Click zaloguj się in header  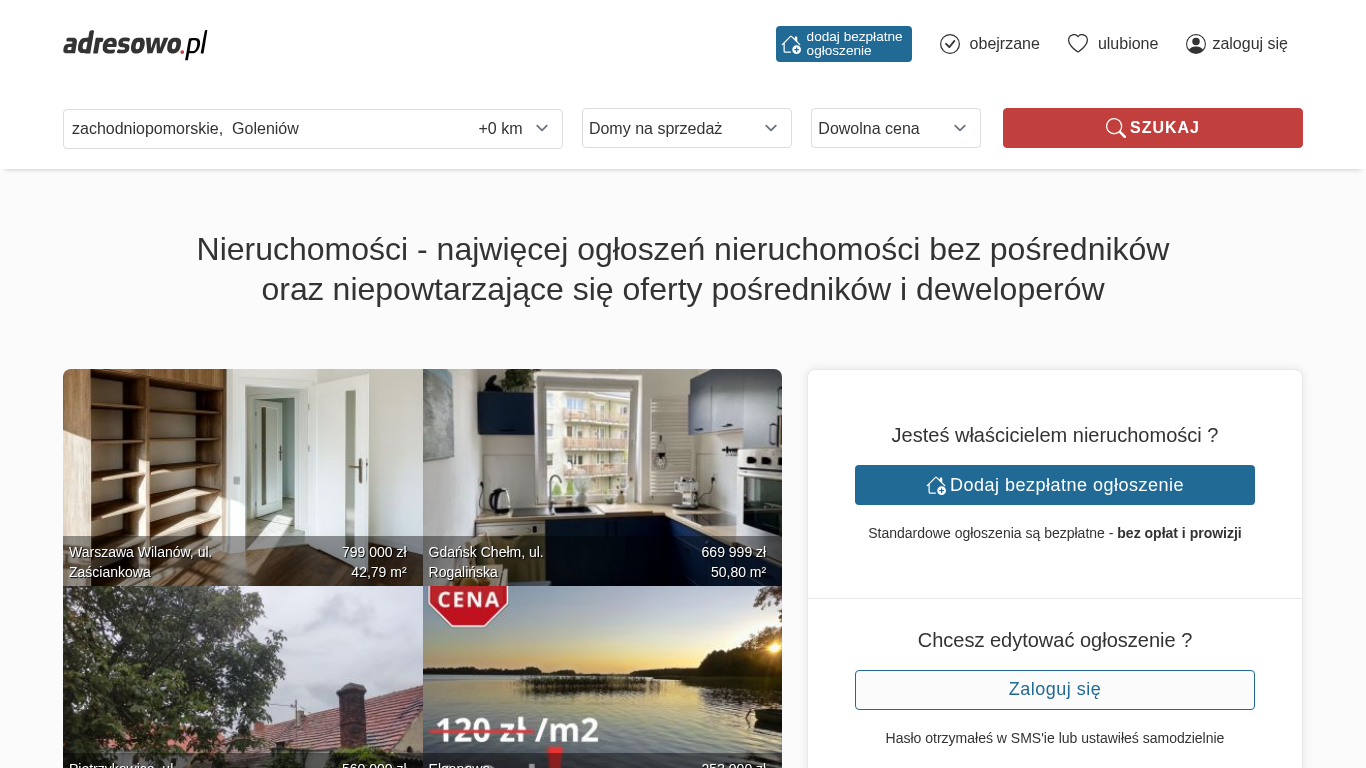click(x=1250, y=44)
